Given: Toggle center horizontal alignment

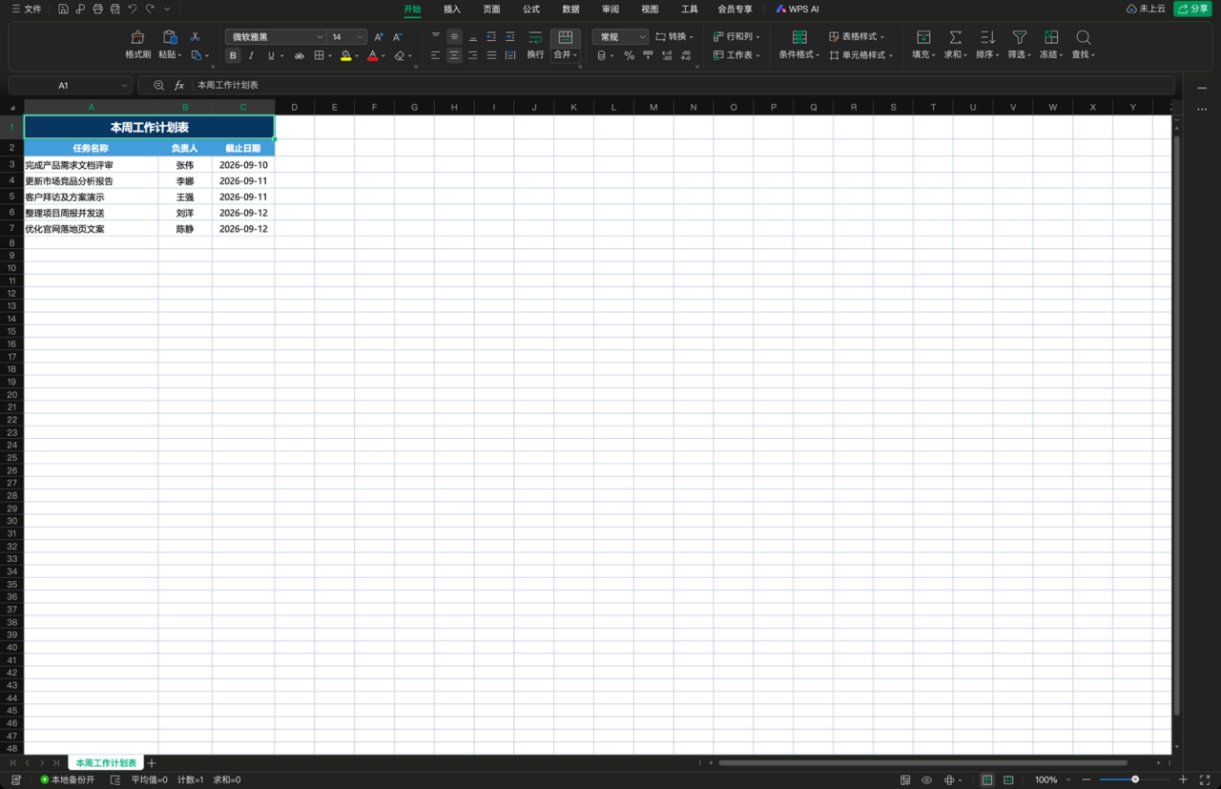Looking at the screenshot, I should point(454,56).
